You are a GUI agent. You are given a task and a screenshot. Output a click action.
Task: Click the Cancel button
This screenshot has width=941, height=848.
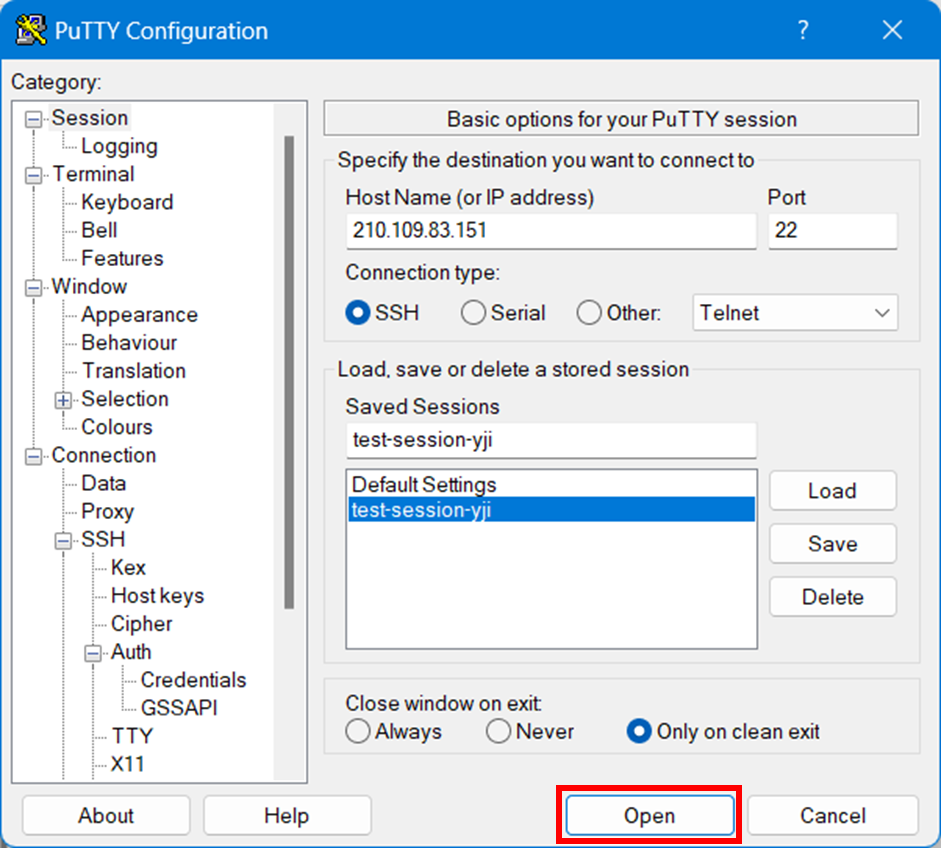833,816
